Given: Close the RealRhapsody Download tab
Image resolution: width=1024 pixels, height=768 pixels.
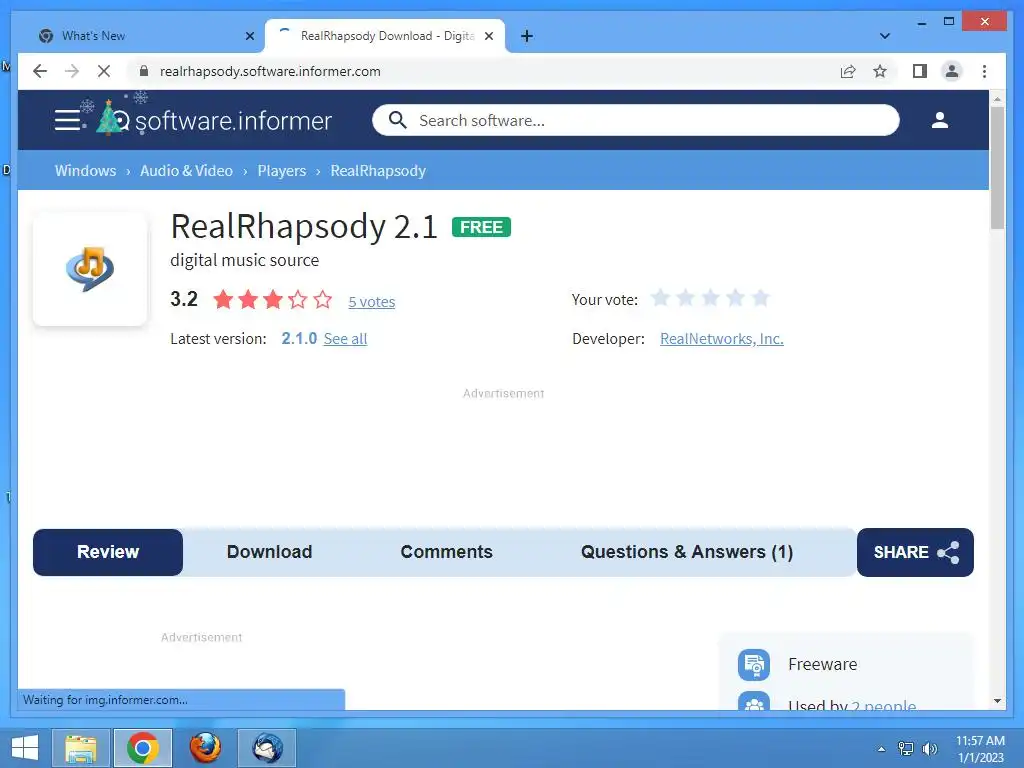Looking at the screenshot, I should point(488,36).
